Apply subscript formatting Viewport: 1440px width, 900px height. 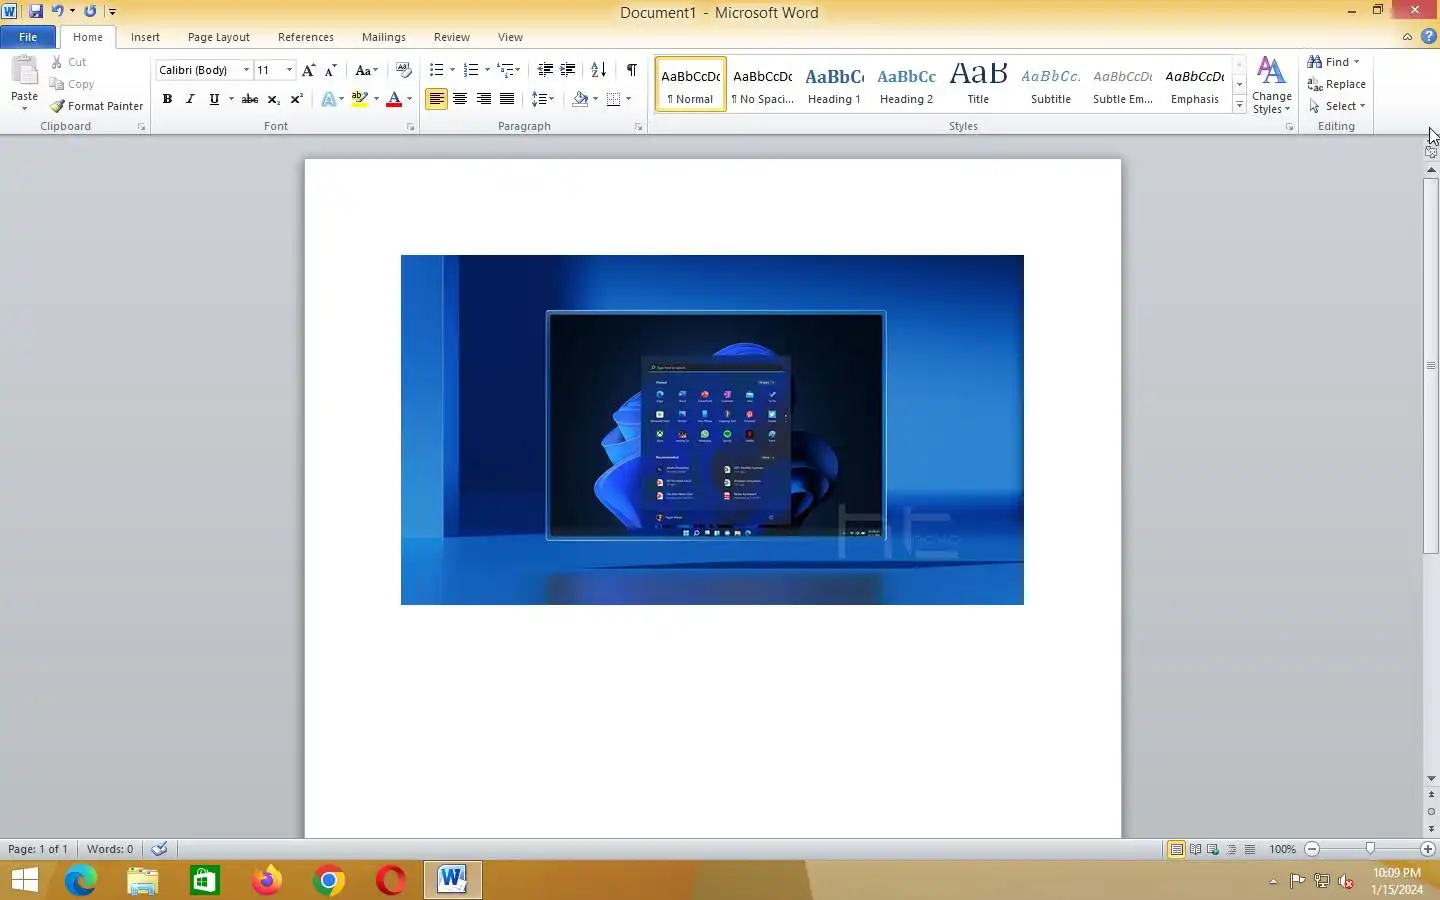tap(273, 99)
